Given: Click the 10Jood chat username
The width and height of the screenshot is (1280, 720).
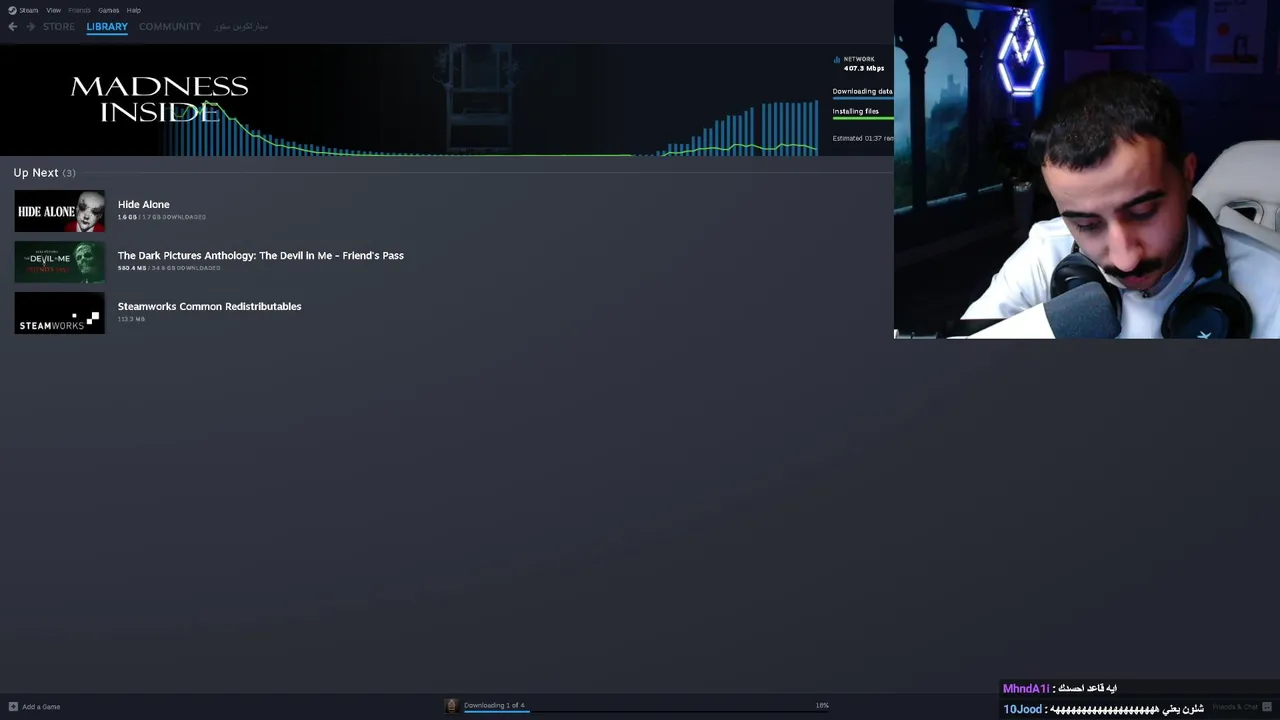Looking at the screenshot, I should (x=1023, y=709).
